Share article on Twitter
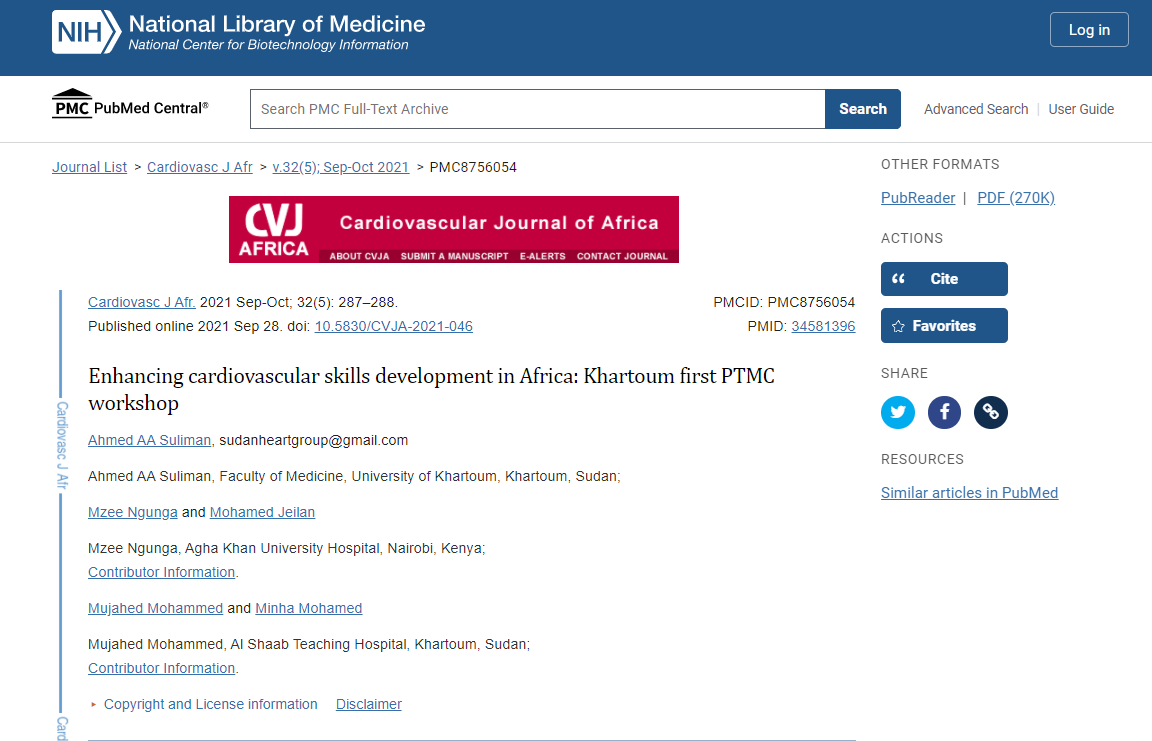This screenshot has width=1152, height=741. coord(897,412)
